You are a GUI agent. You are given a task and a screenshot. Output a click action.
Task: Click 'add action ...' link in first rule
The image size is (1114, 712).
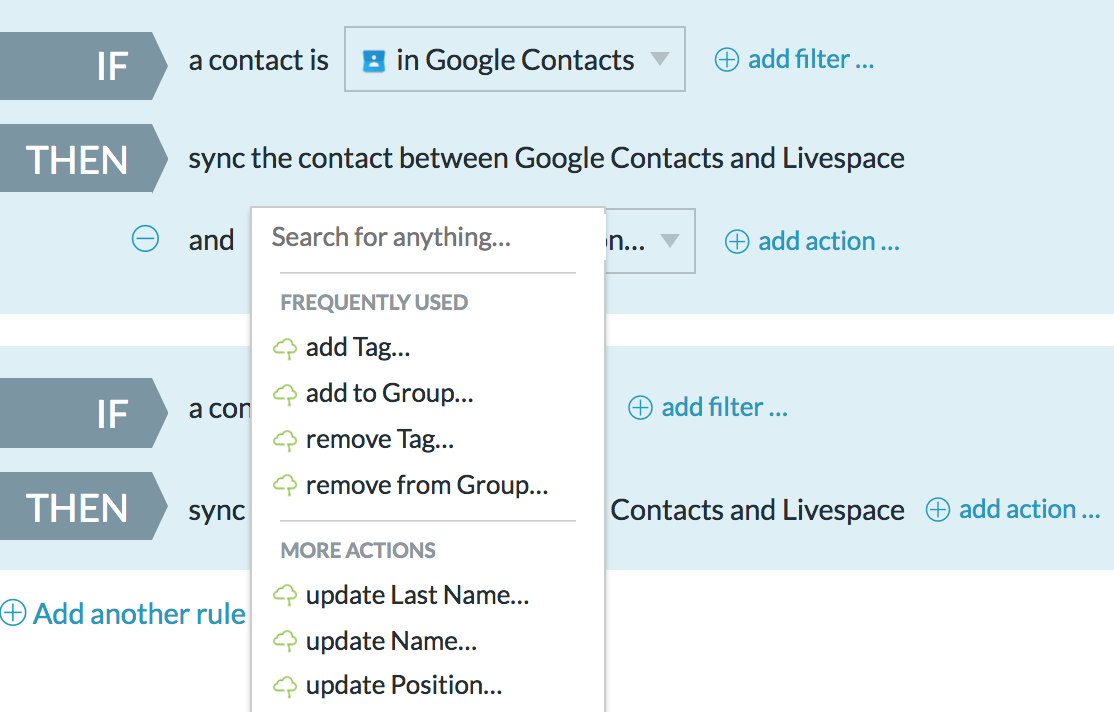[x=829, y=242]
